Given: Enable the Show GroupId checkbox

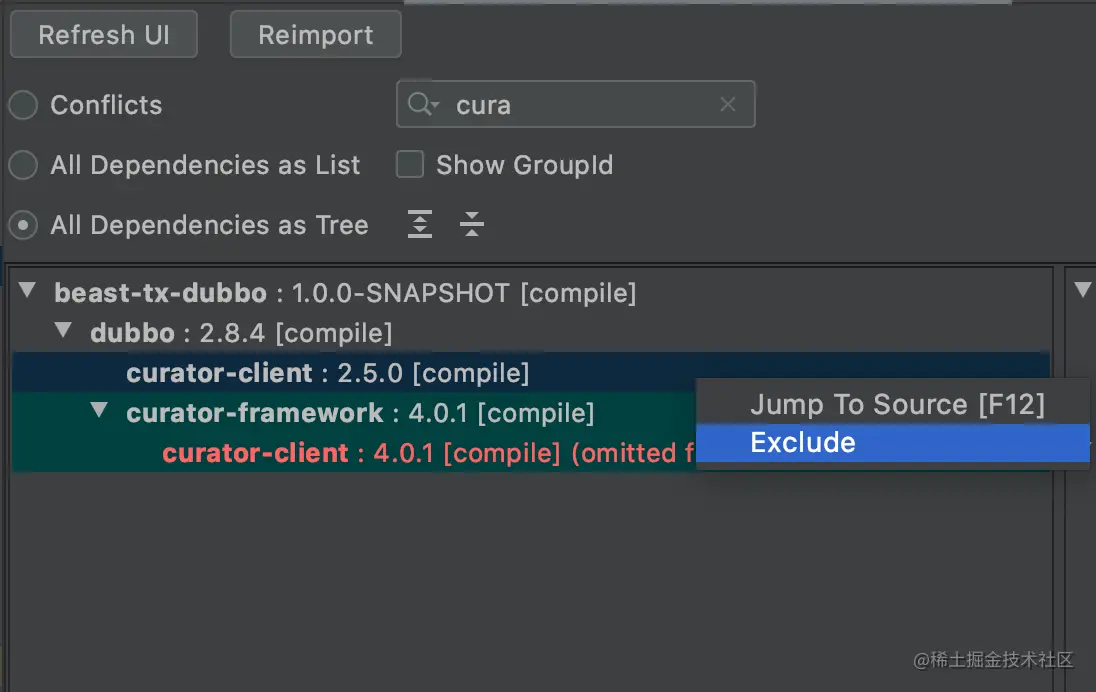Looking at the screenshot, I should (x=410, y=165).
